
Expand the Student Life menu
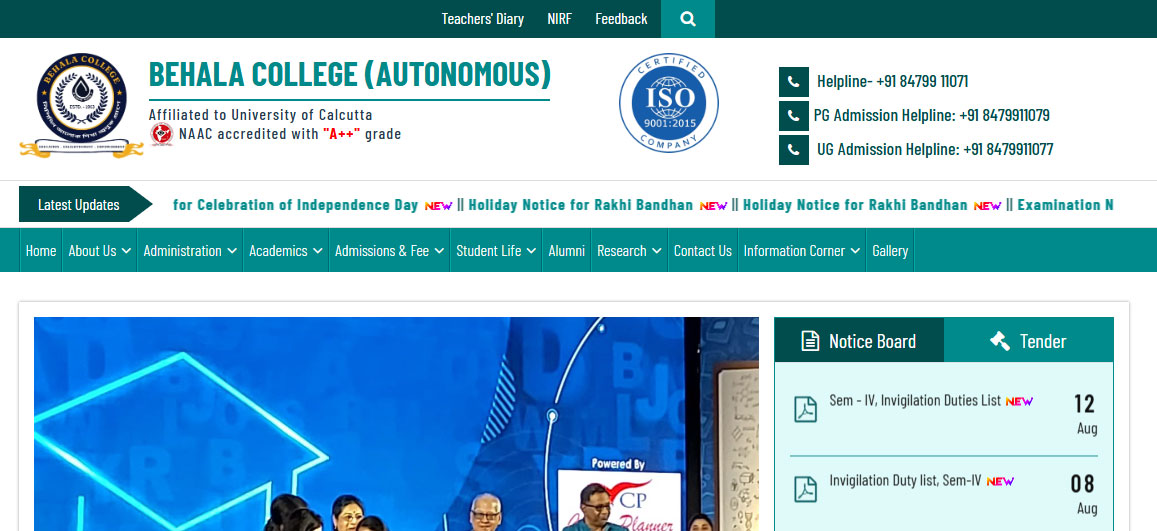[x=496, y=251]
